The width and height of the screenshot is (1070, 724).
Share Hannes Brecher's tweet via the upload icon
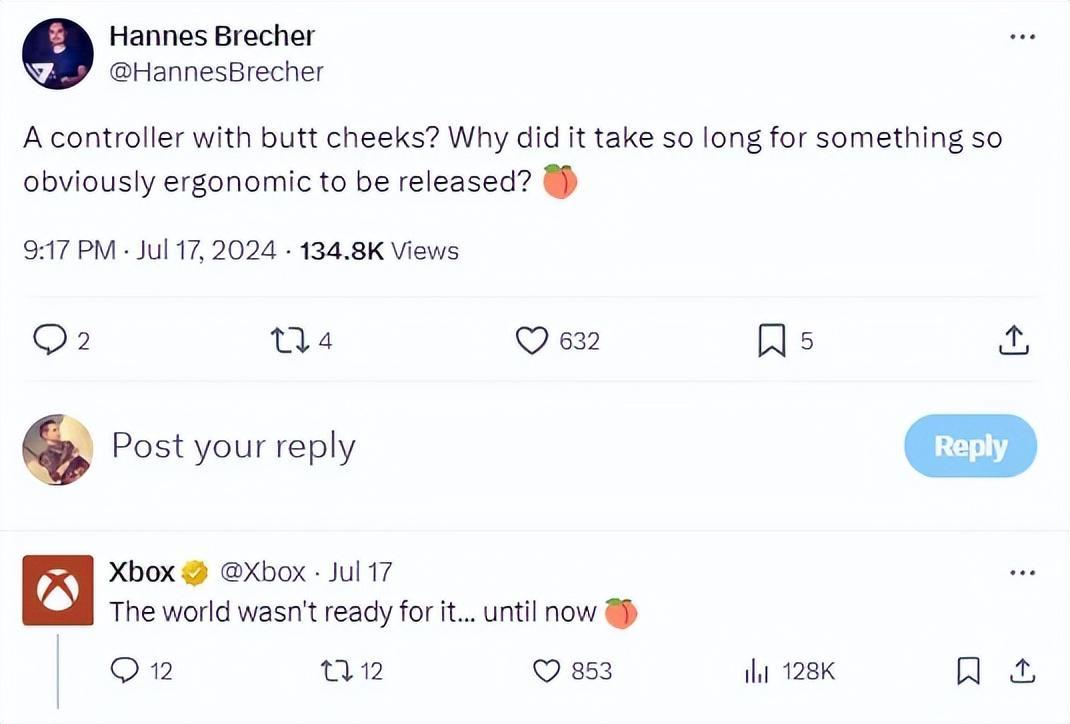[1013, 341]
